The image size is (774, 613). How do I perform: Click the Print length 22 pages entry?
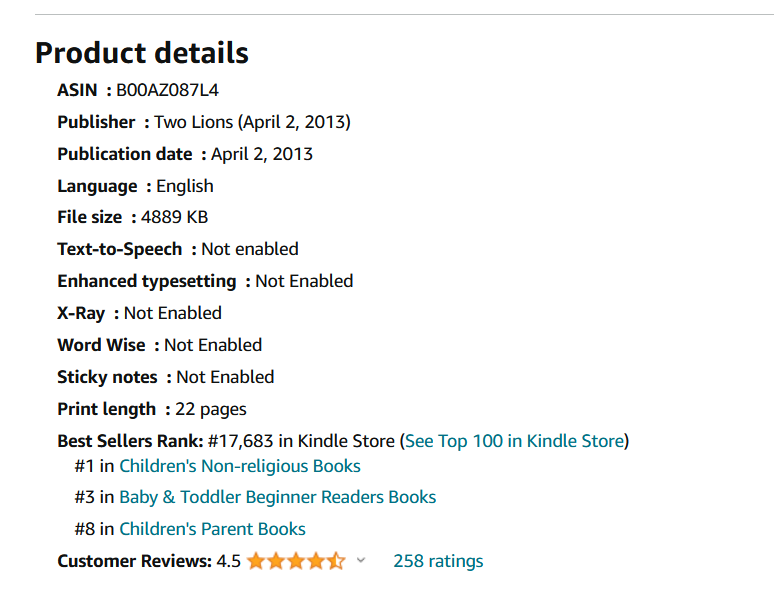152,409
